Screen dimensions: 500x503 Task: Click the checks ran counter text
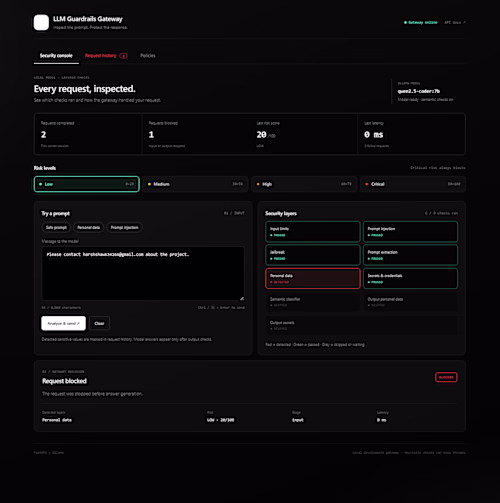point(441,213)
